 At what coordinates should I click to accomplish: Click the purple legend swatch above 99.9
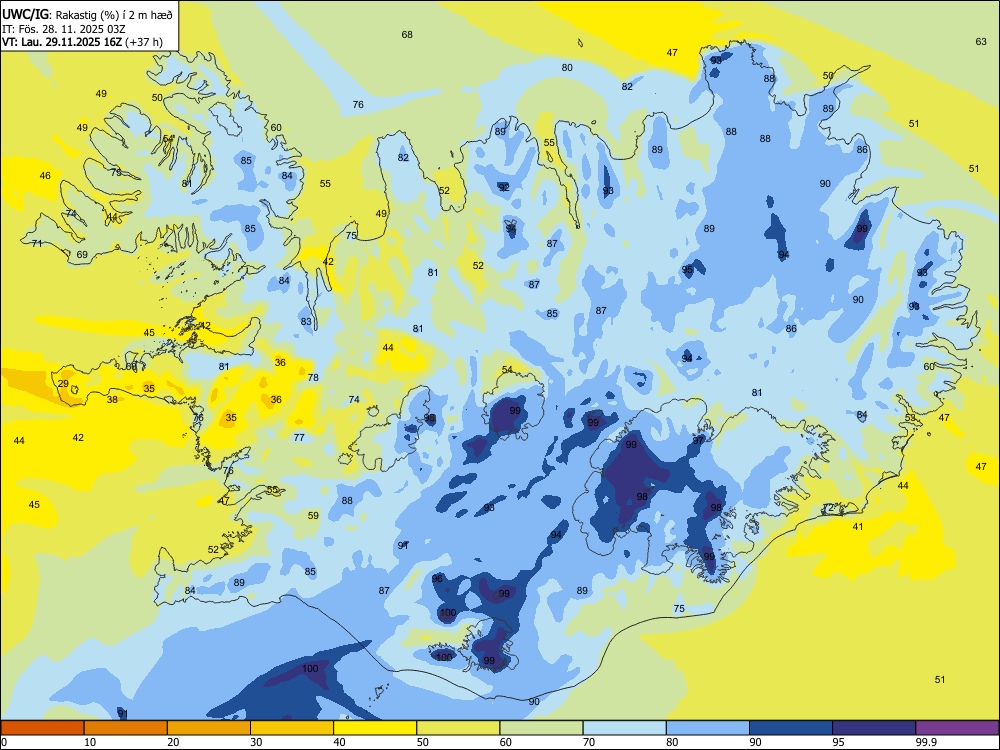pos(957,728)
